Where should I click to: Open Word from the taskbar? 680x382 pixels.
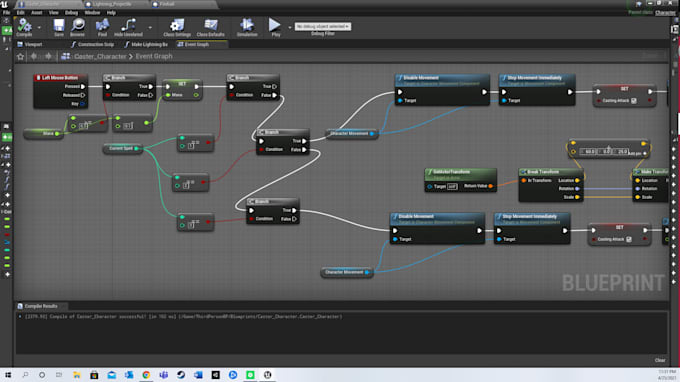click(198, 375)
